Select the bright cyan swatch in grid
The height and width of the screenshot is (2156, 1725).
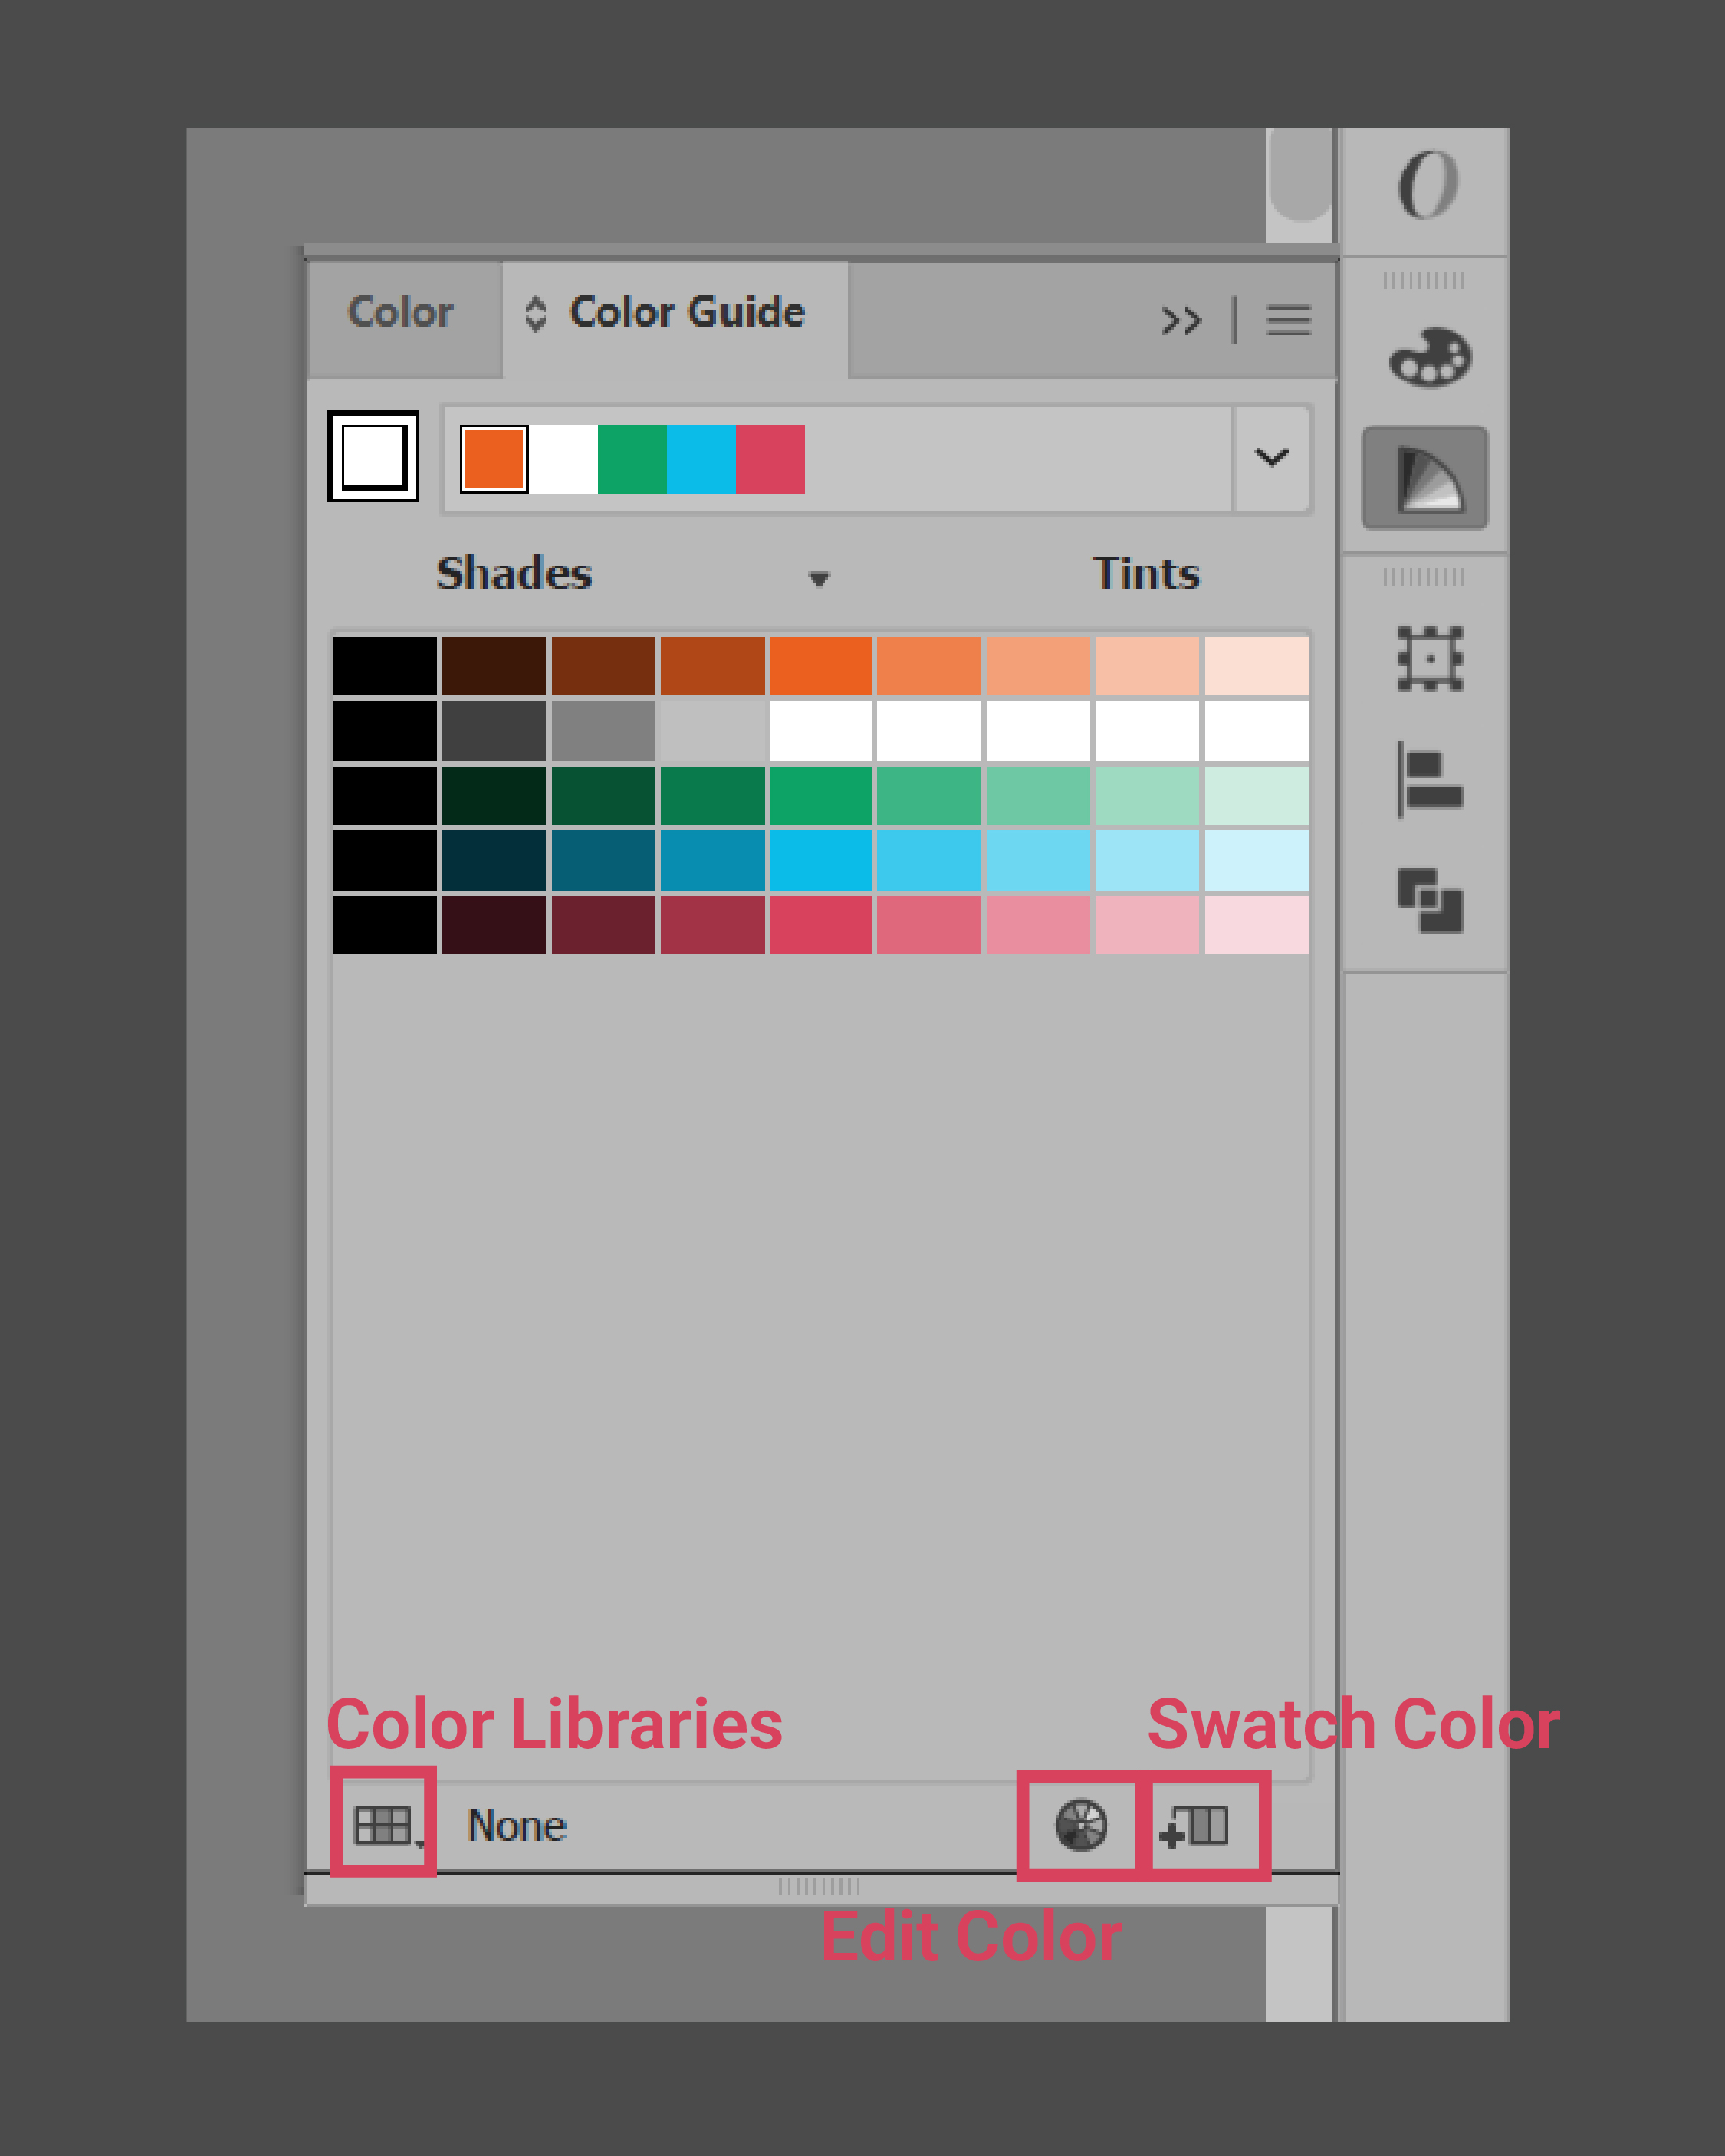820,860
